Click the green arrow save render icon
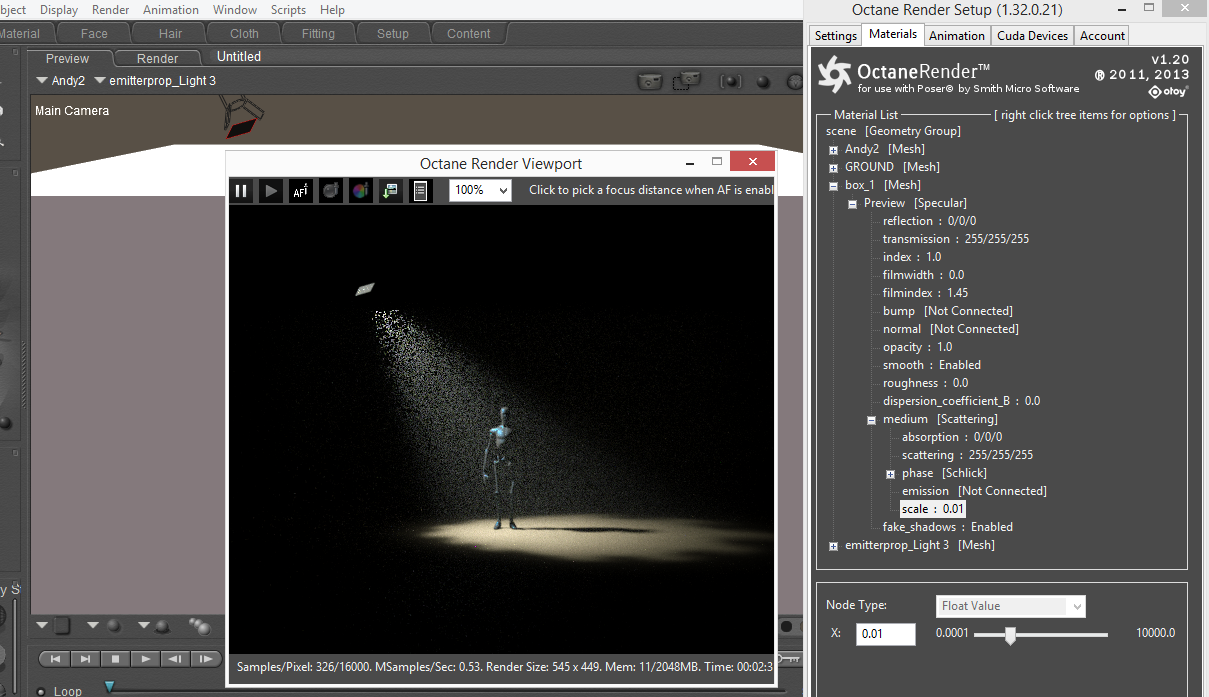This screenshot has width=1209, height=697. [x=391, y=190]
